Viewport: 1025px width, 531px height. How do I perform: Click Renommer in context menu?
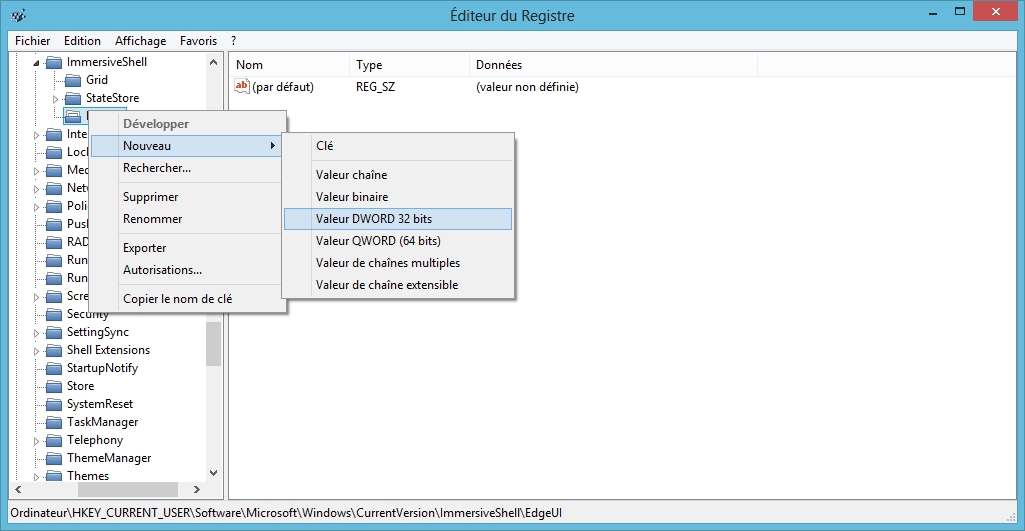click(x=187, y=219)
